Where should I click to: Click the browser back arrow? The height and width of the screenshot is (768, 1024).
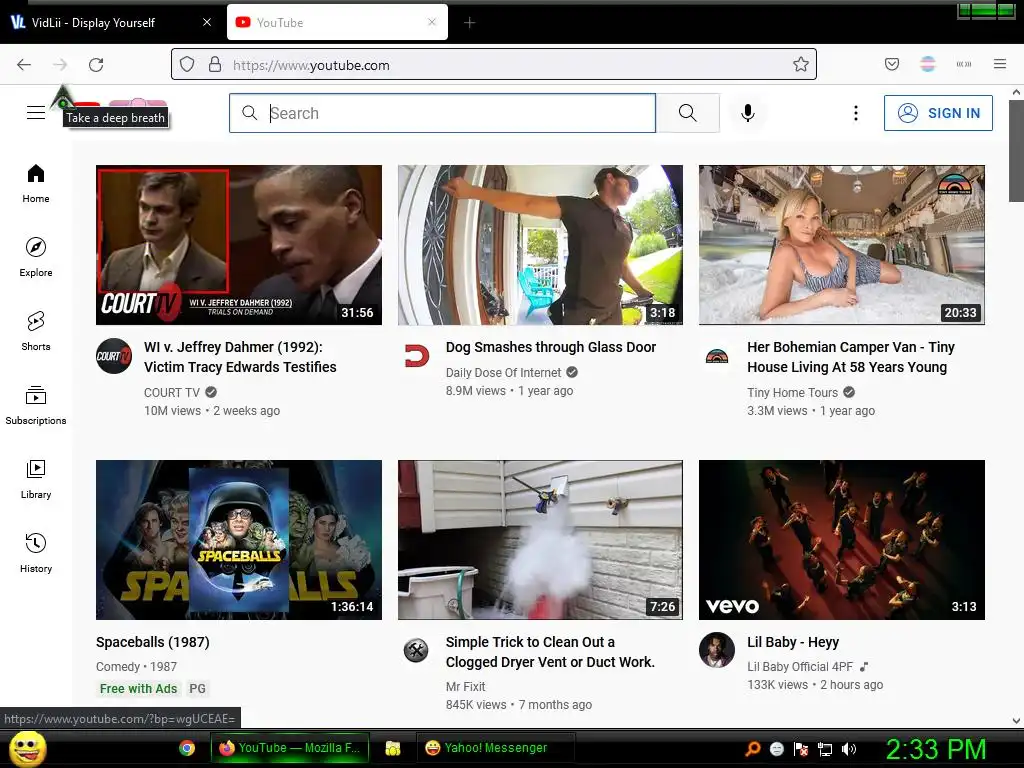coord(24,65)
